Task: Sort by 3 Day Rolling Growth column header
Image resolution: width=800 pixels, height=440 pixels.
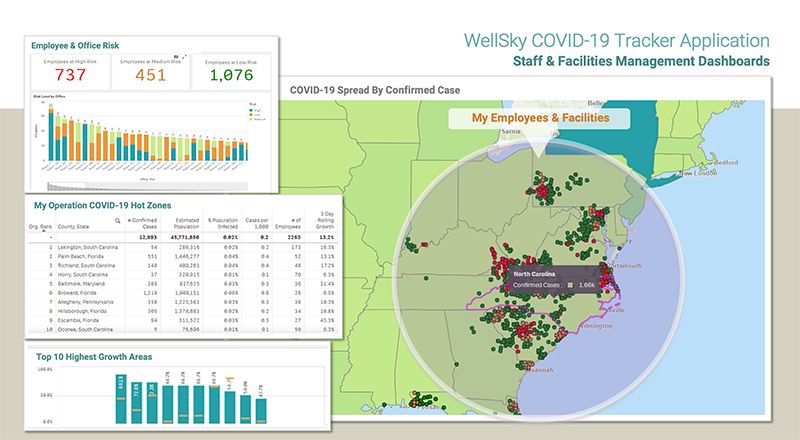Action: (x=325, y=220)
